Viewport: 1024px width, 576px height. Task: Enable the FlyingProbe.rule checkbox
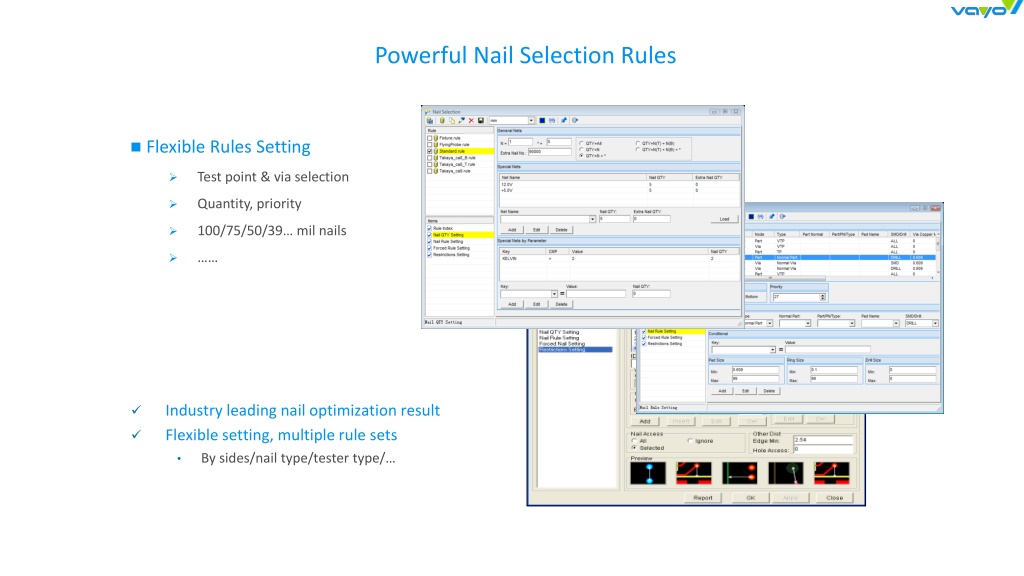430,145
